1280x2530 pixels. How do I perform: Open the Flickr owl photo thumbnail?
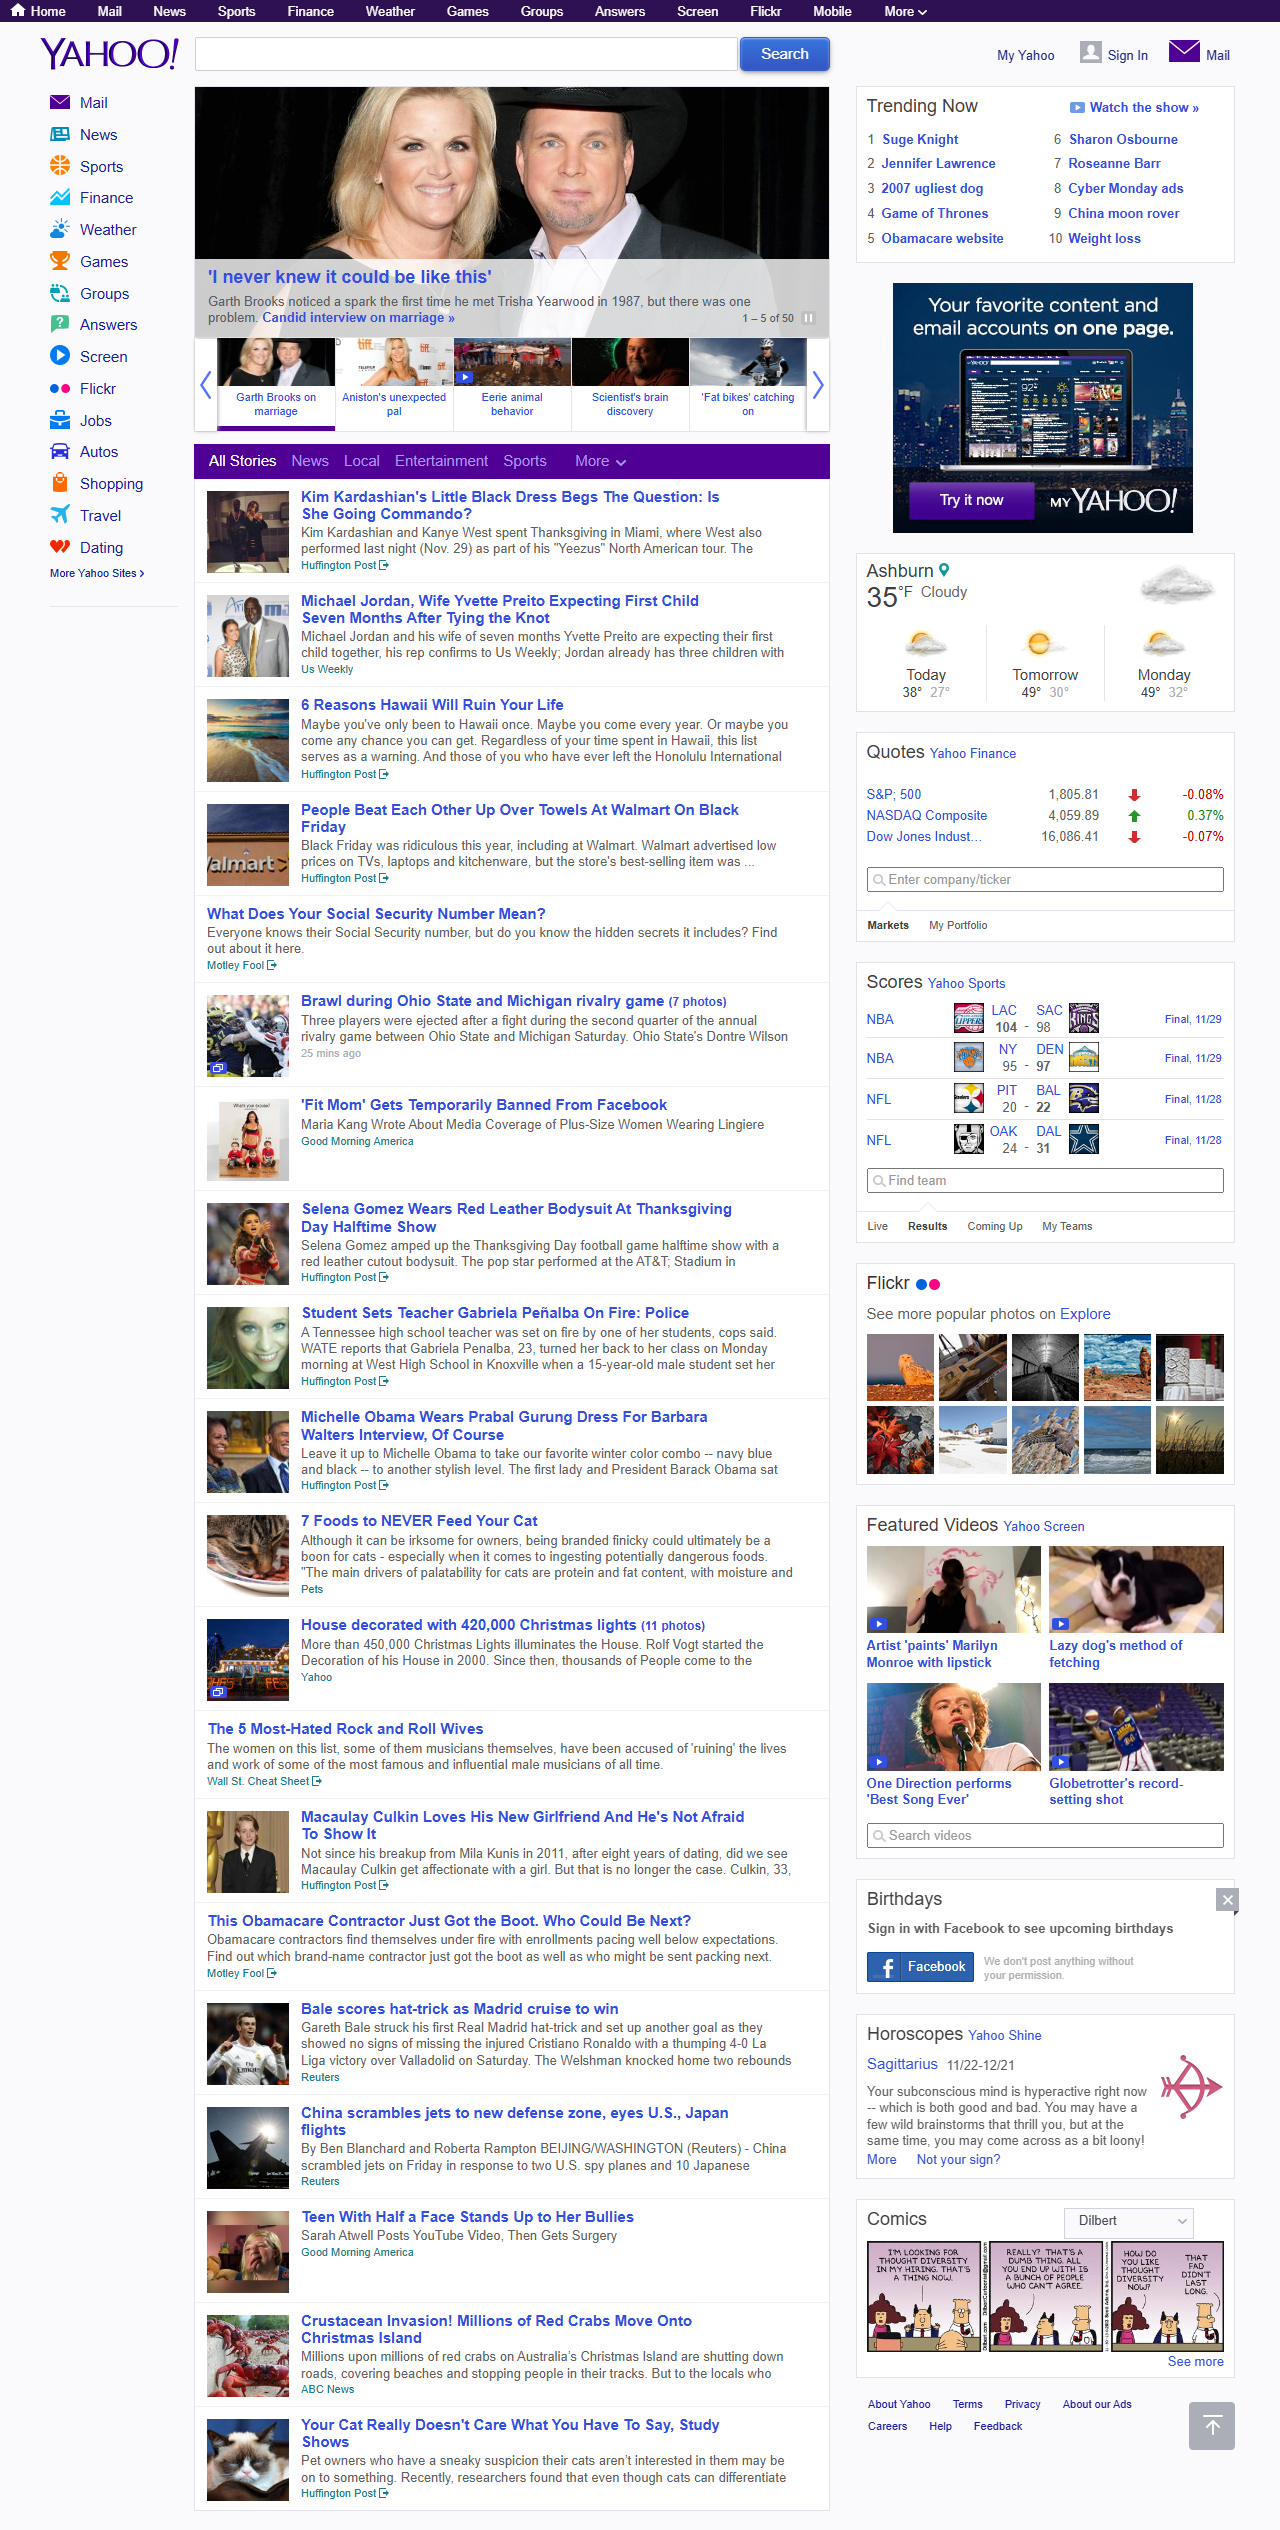(x=900, y=1367)
